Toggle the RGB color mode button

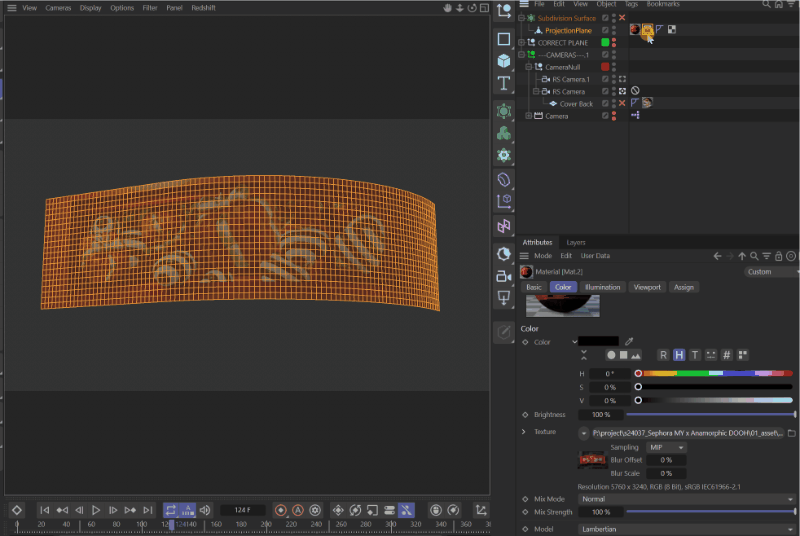663,355
